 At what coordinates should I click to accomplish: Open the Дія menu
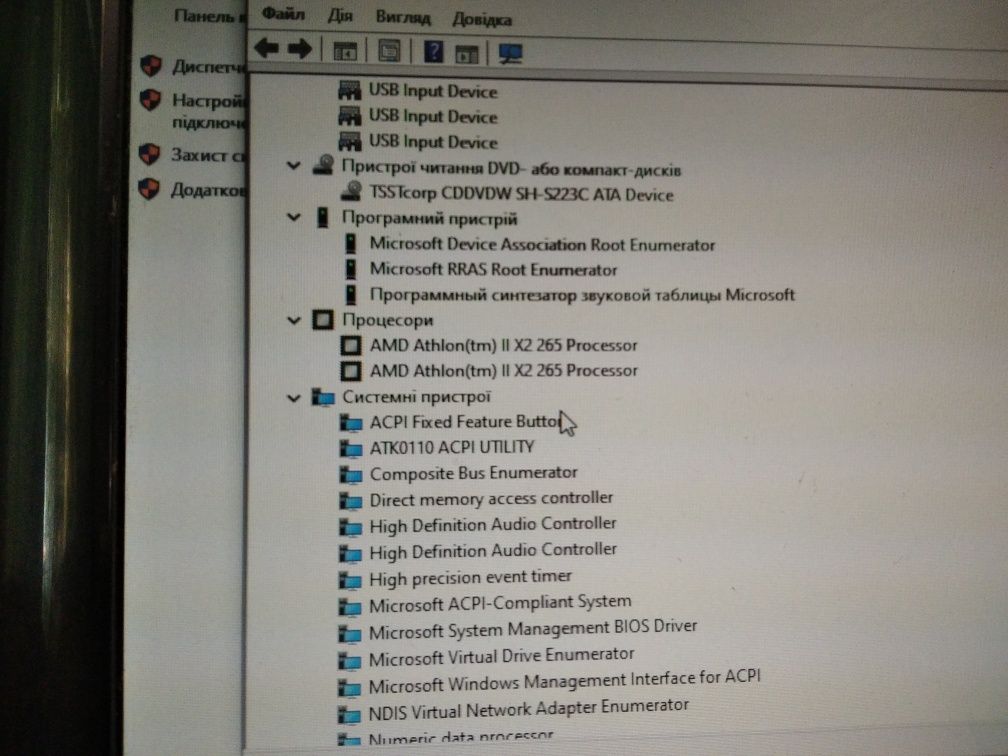point(340,15)
